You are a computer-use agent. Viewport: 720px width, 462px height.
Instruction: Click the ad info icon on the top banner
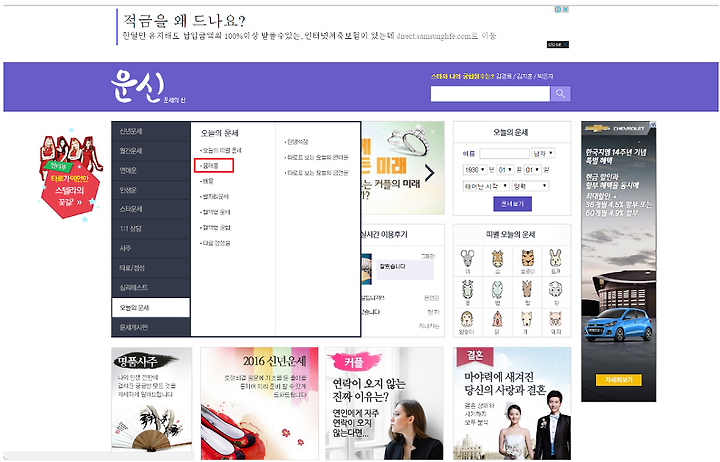tap(558, 9)
